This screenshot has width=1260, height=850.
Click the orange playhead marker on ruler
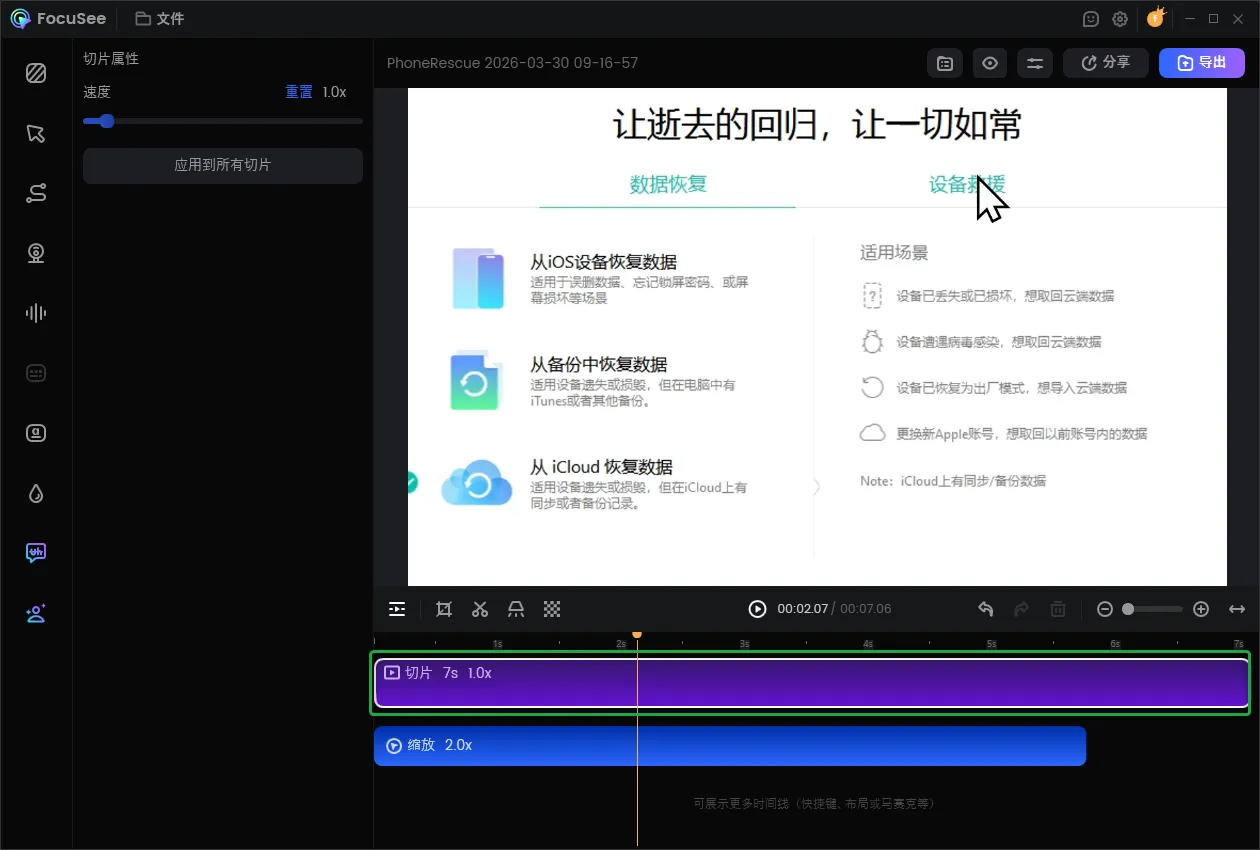coord(637,634)
